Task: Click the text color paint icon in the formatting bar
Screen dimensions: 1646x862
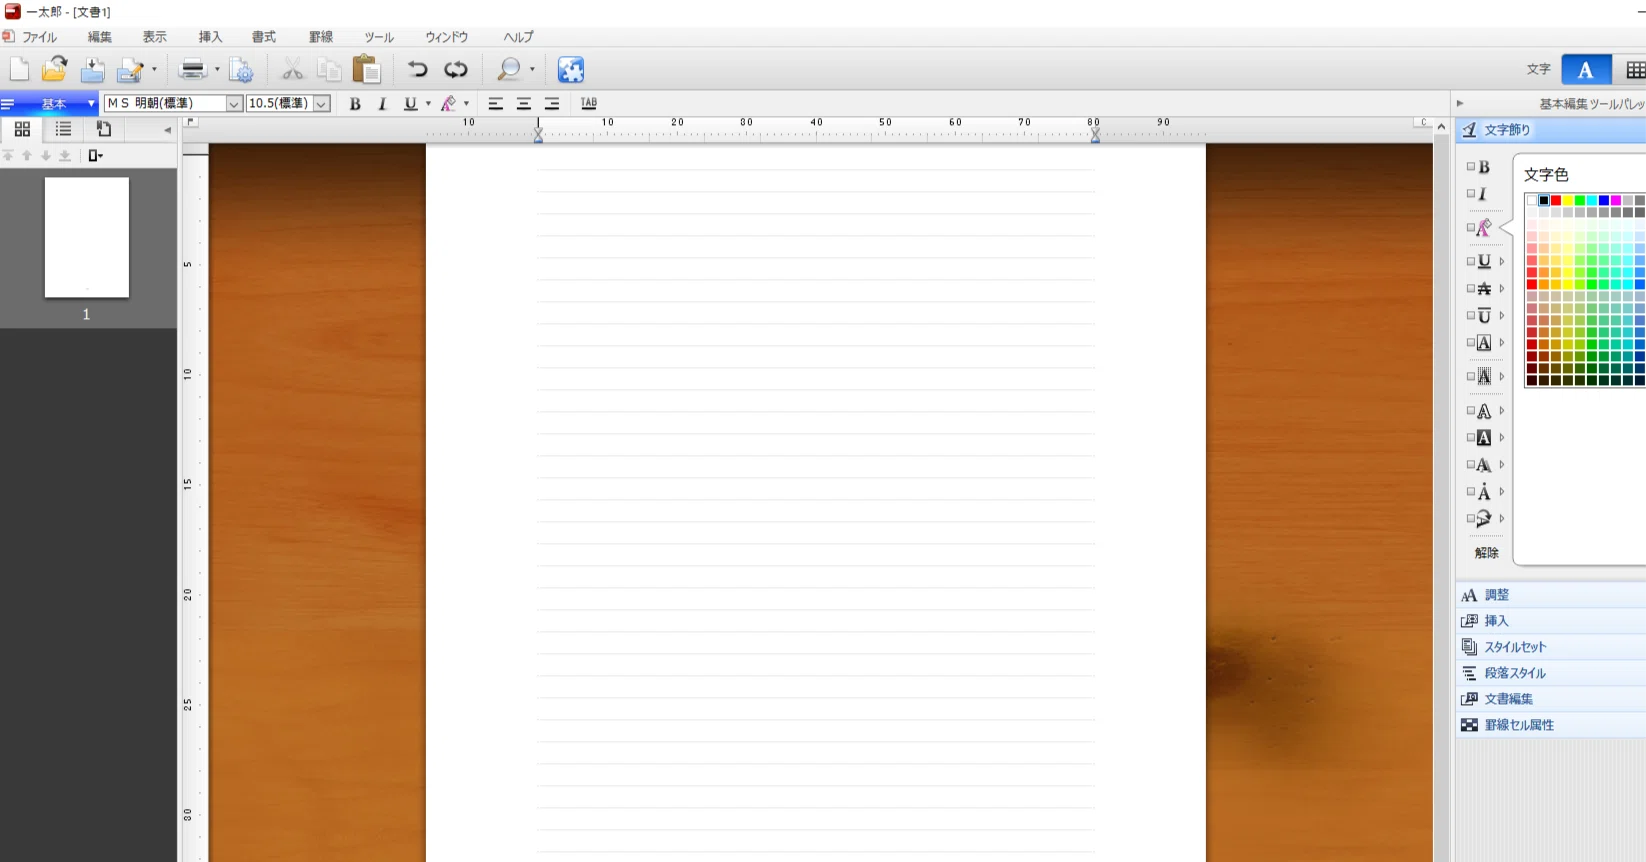Action: click(x=449, y=104)
